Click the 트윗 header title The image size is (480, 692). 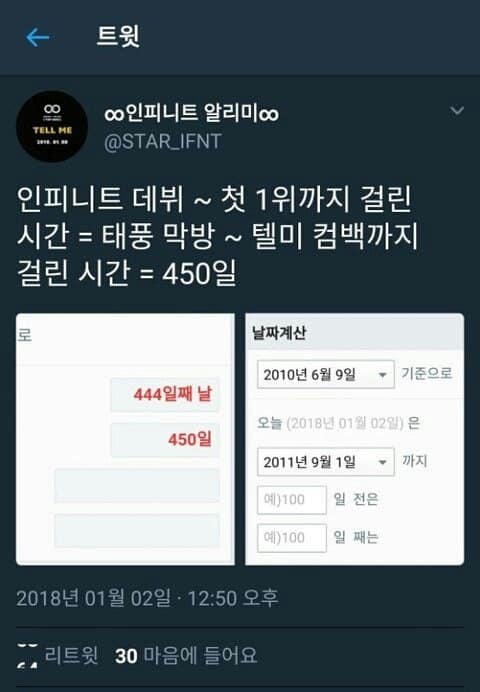[x=118, y=37]
